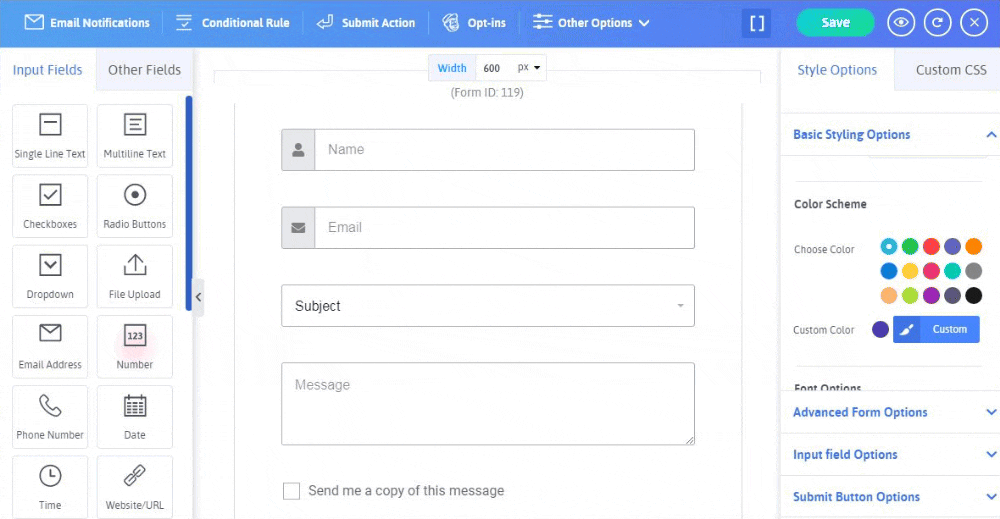
Task: Add a Dropdown field from sidebar
Action: (x=50, y=276)
